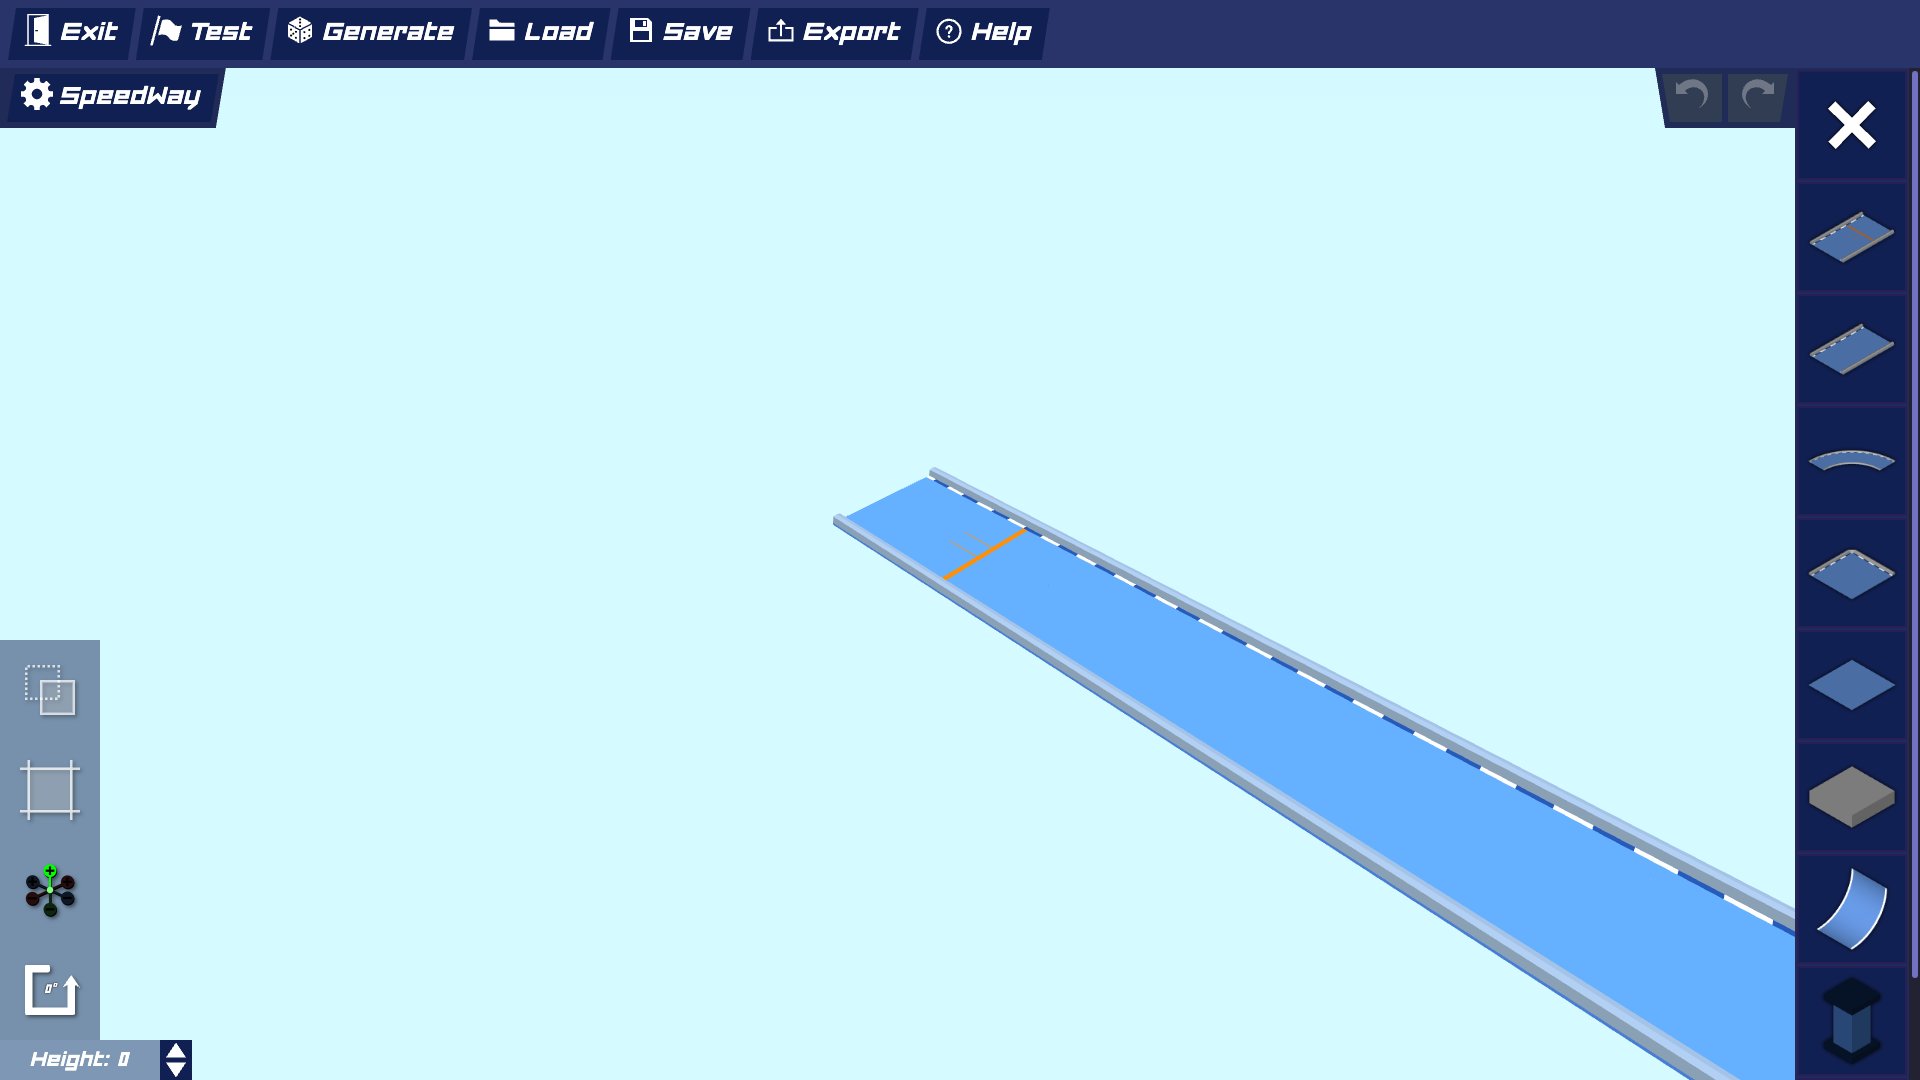Increase height with the up arrow
The width and height of the screenshot is (1920, 1080).
(176, 1051)
